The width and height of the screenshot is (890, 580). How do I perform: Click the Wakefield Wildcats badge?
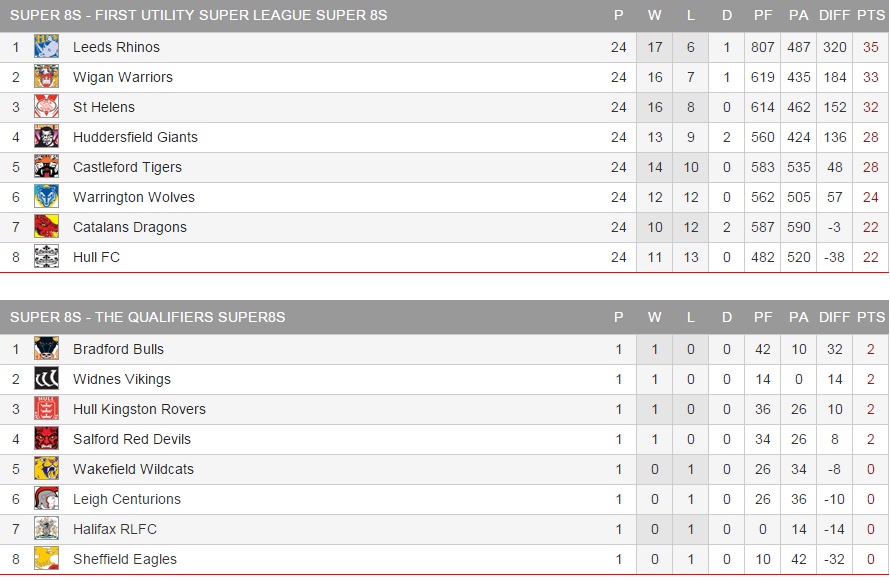pyautogui.click(x=46, y=469)
